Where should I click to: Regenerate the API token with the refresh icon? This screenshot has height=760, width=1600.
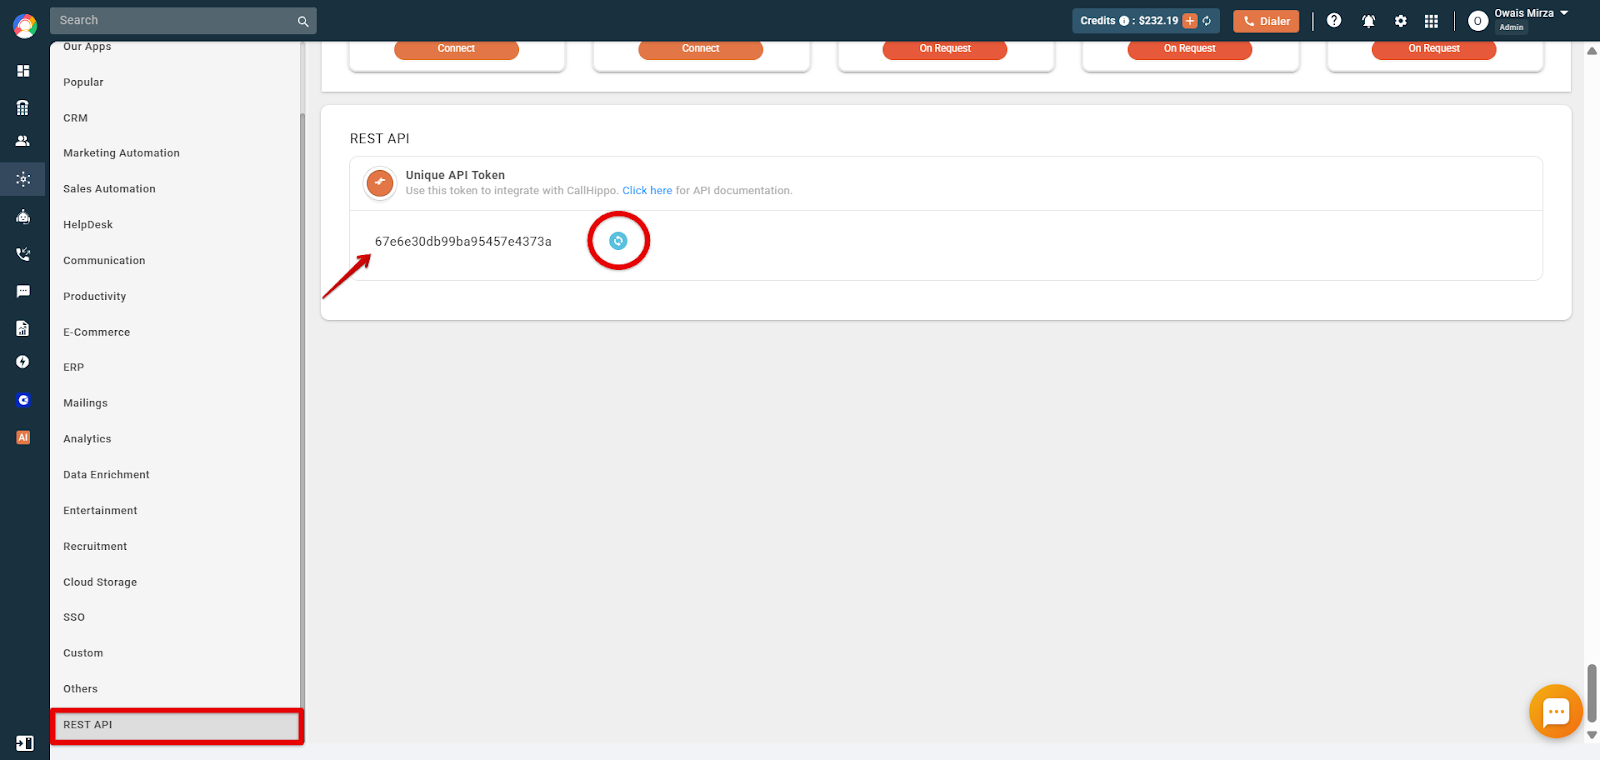(618, 241)
